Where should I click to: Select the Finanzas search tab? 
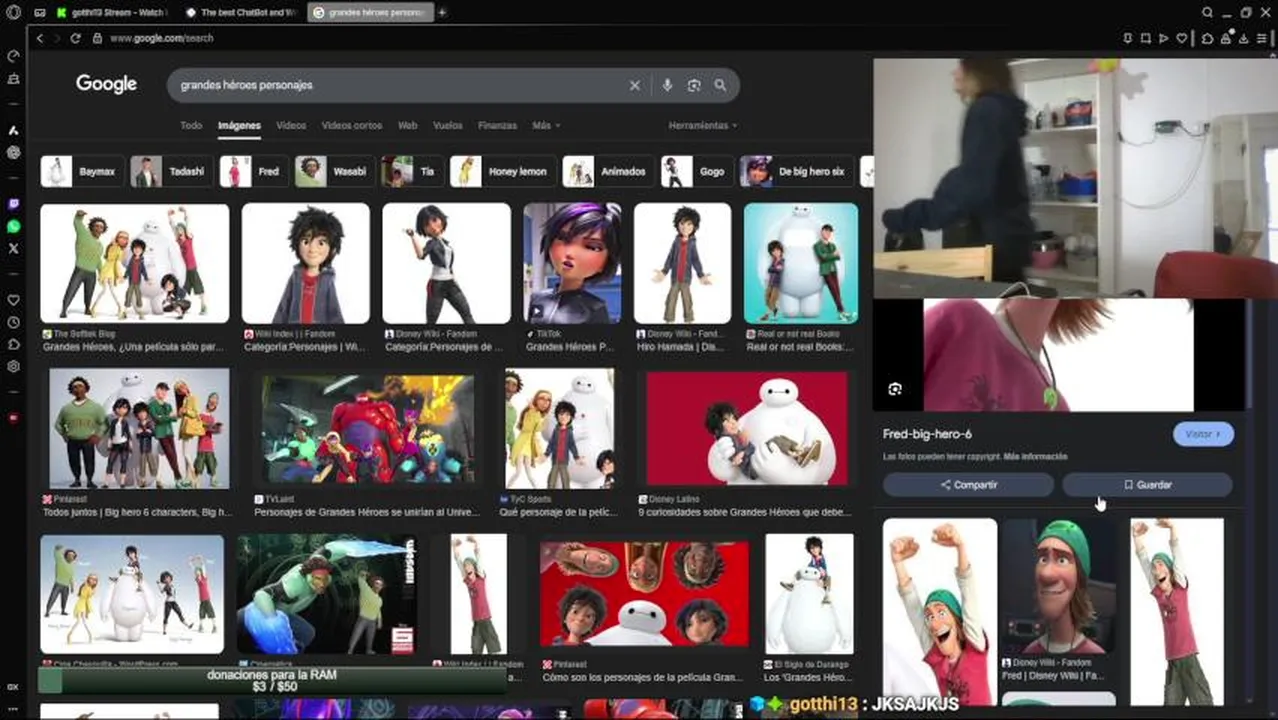(497, 126)
